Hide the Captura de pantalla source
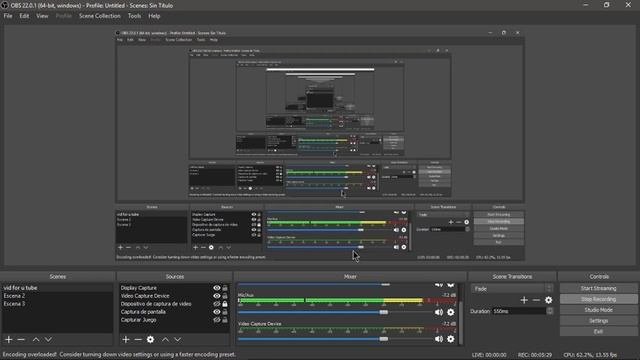This screenshot has height=360, width=640. 216,312
